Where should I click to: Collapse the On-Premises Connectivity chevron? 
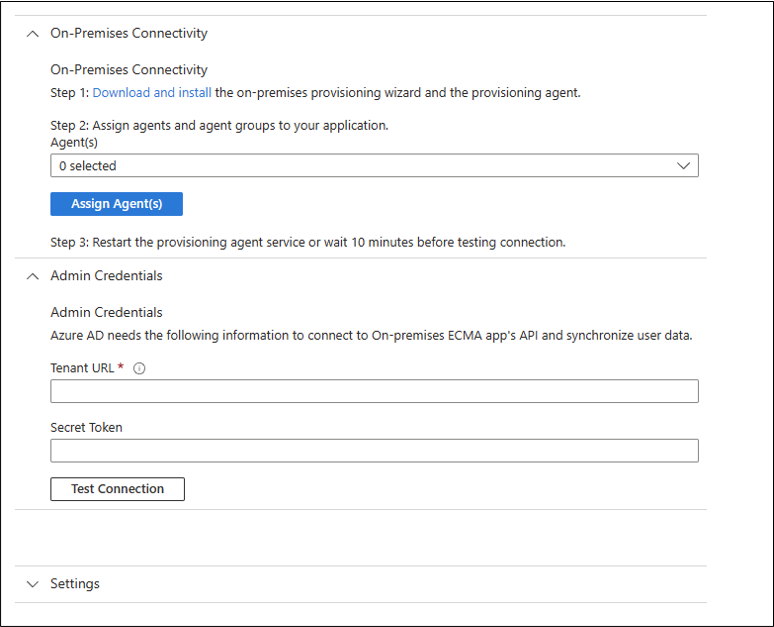(33, 33)
